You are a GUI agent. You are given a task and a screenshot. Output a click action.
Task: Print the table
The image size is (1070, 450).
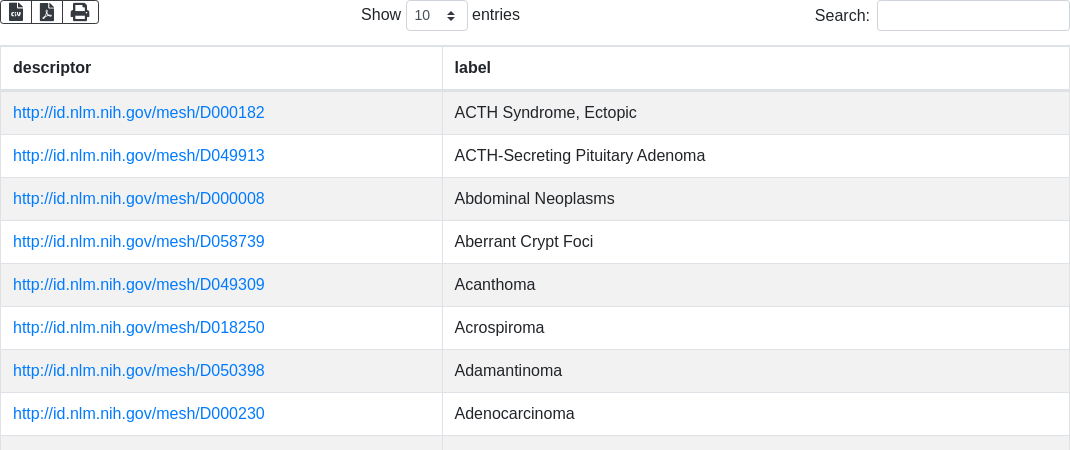tap(80, 12)
